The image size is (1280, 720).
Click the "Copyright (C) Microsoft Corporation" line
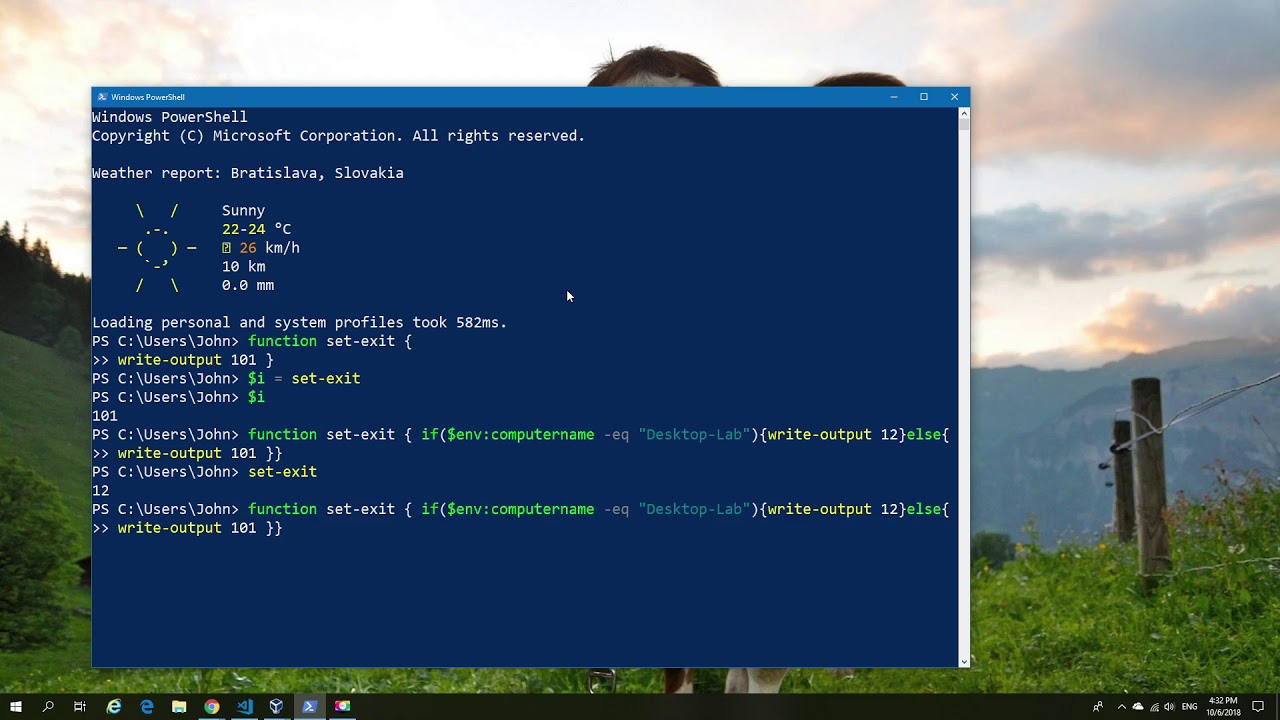coord(338,136)
